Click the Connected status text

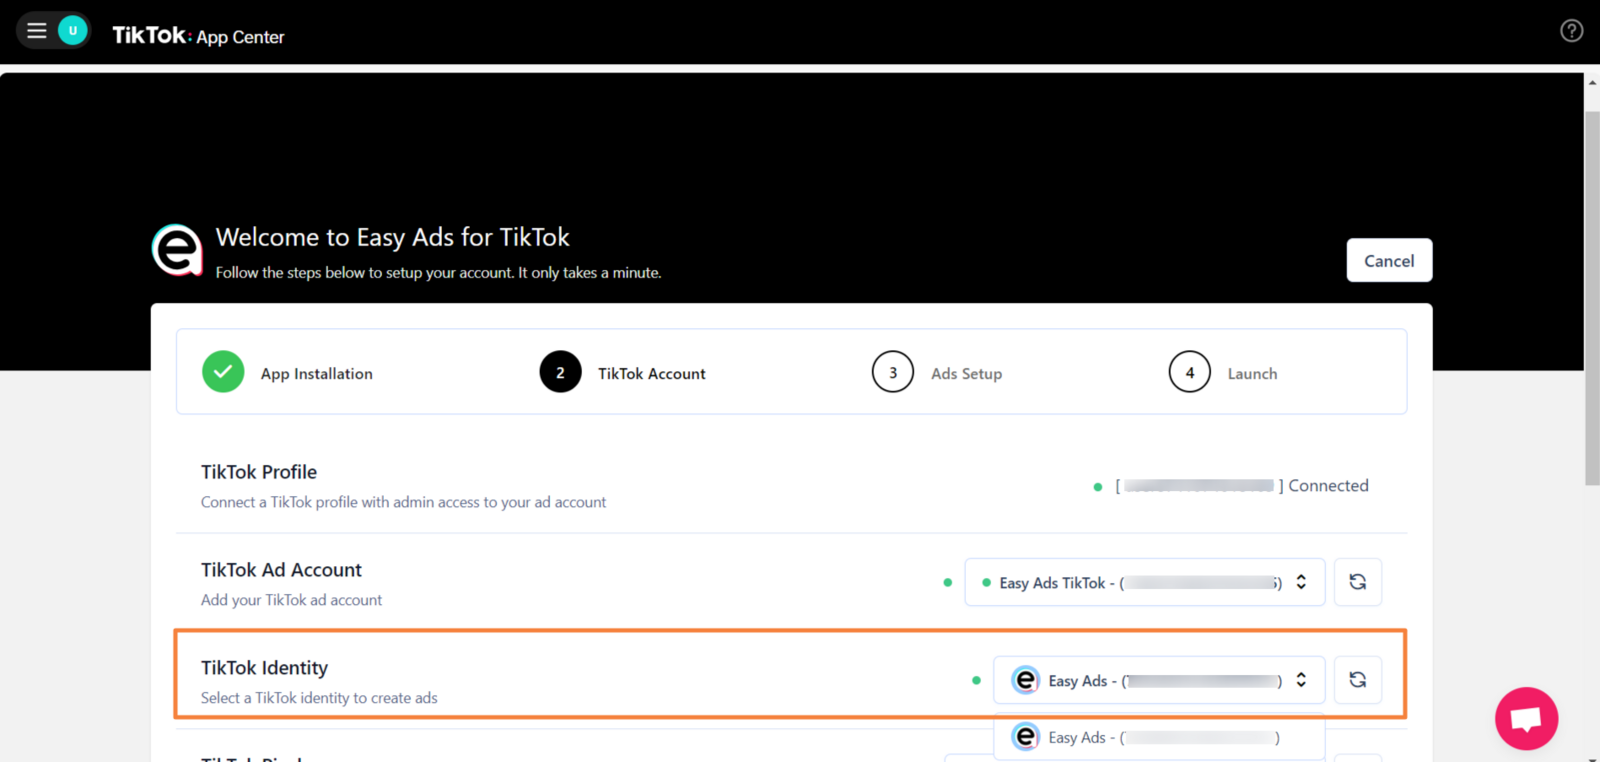[1328, 486]
